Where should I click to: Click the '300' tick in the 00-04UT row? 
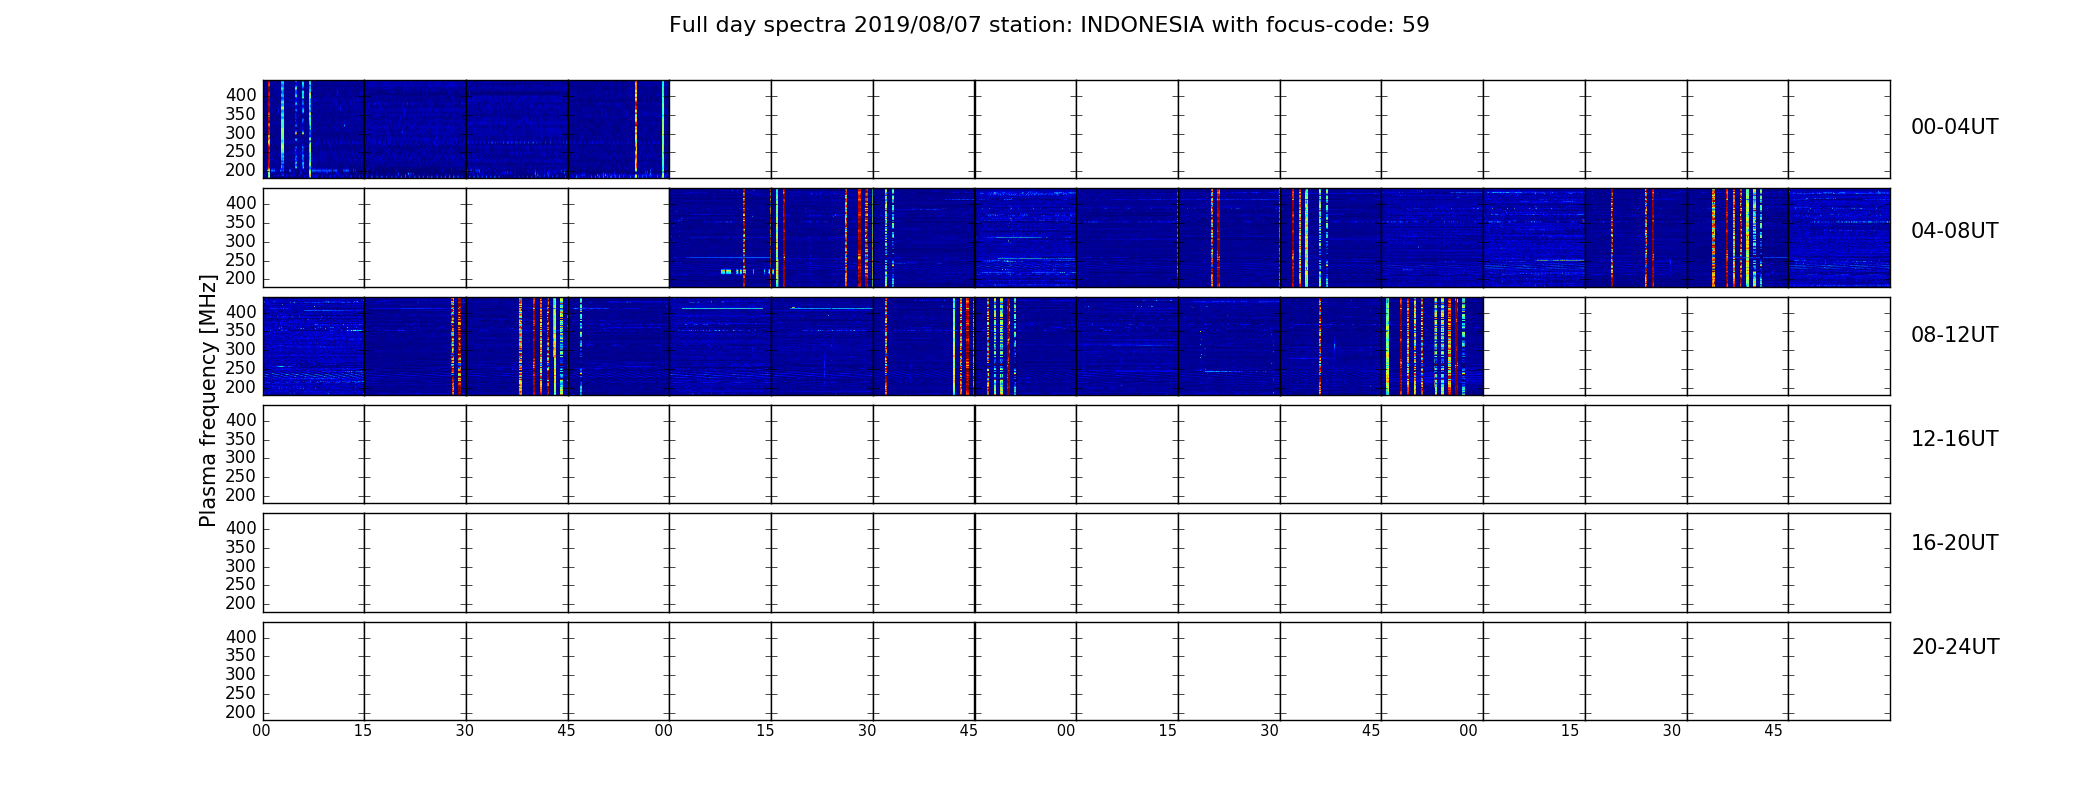pos(241,133)
